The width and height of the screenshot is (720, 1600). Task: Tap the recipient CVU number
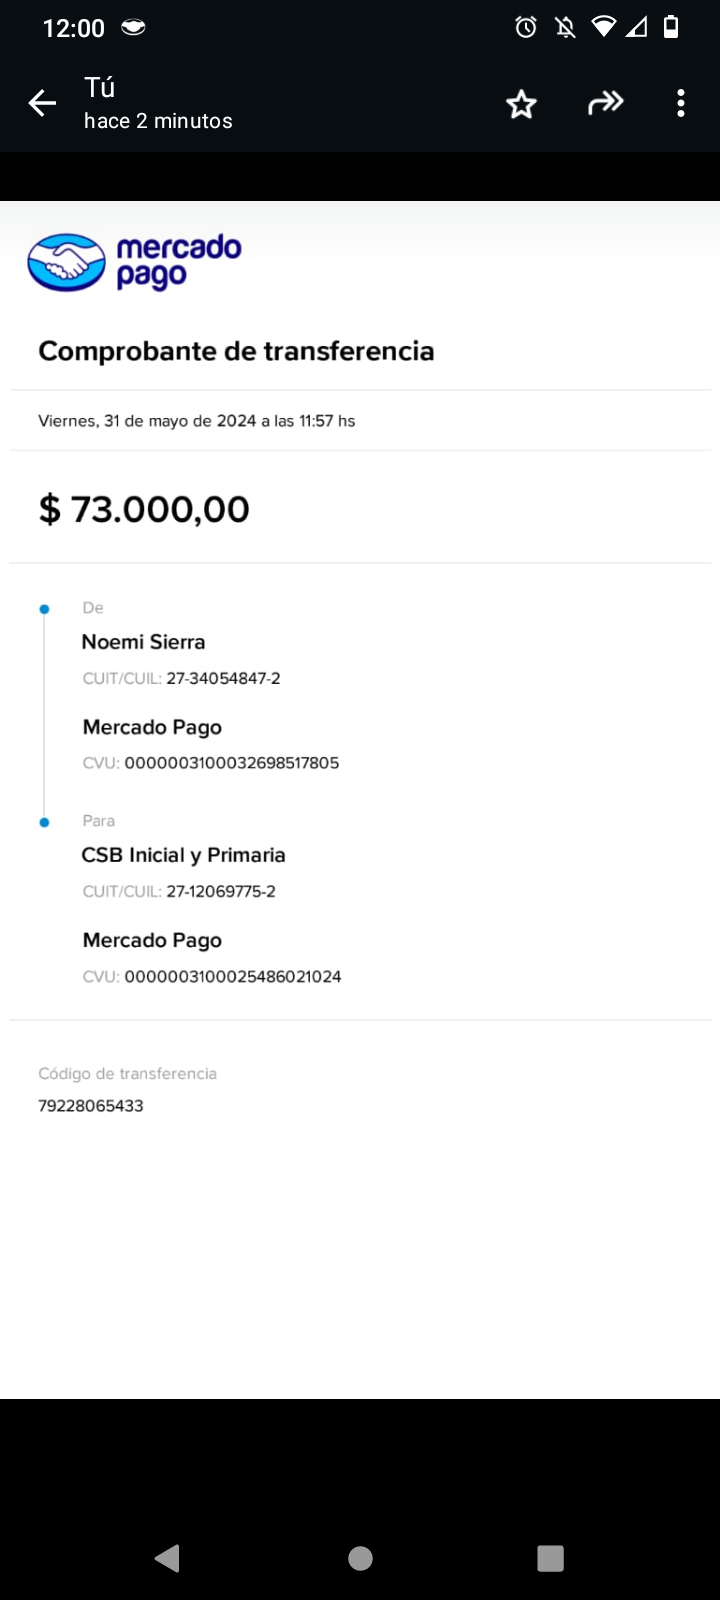tap(232, 976)
